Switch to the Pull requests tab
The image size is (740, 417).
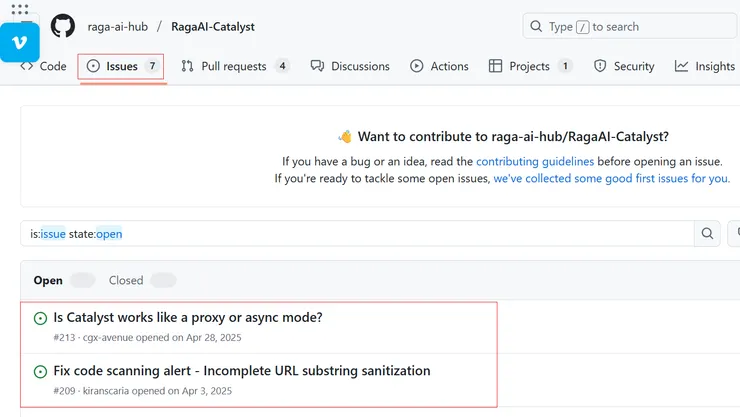[235, 66]
